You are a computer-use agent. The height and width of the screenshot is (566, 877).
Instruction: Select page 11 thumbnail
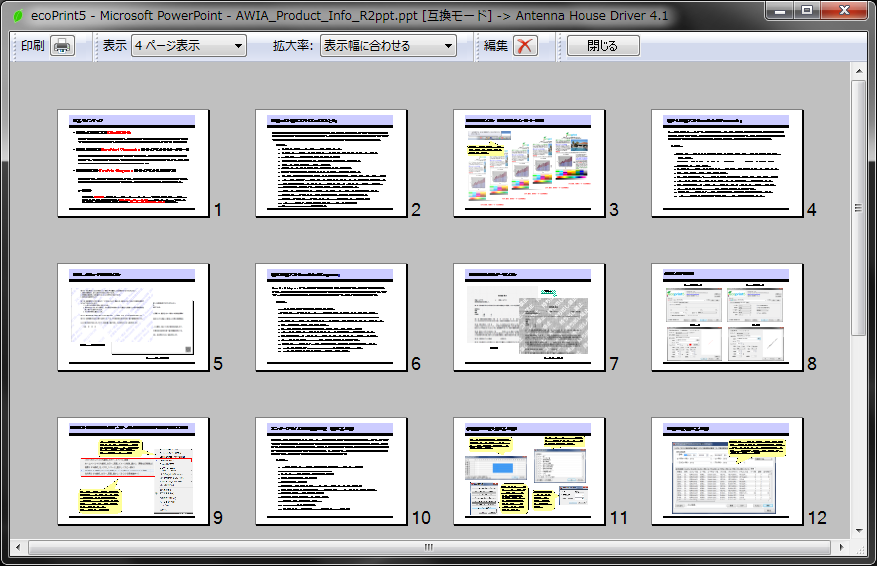coord(529,471)
